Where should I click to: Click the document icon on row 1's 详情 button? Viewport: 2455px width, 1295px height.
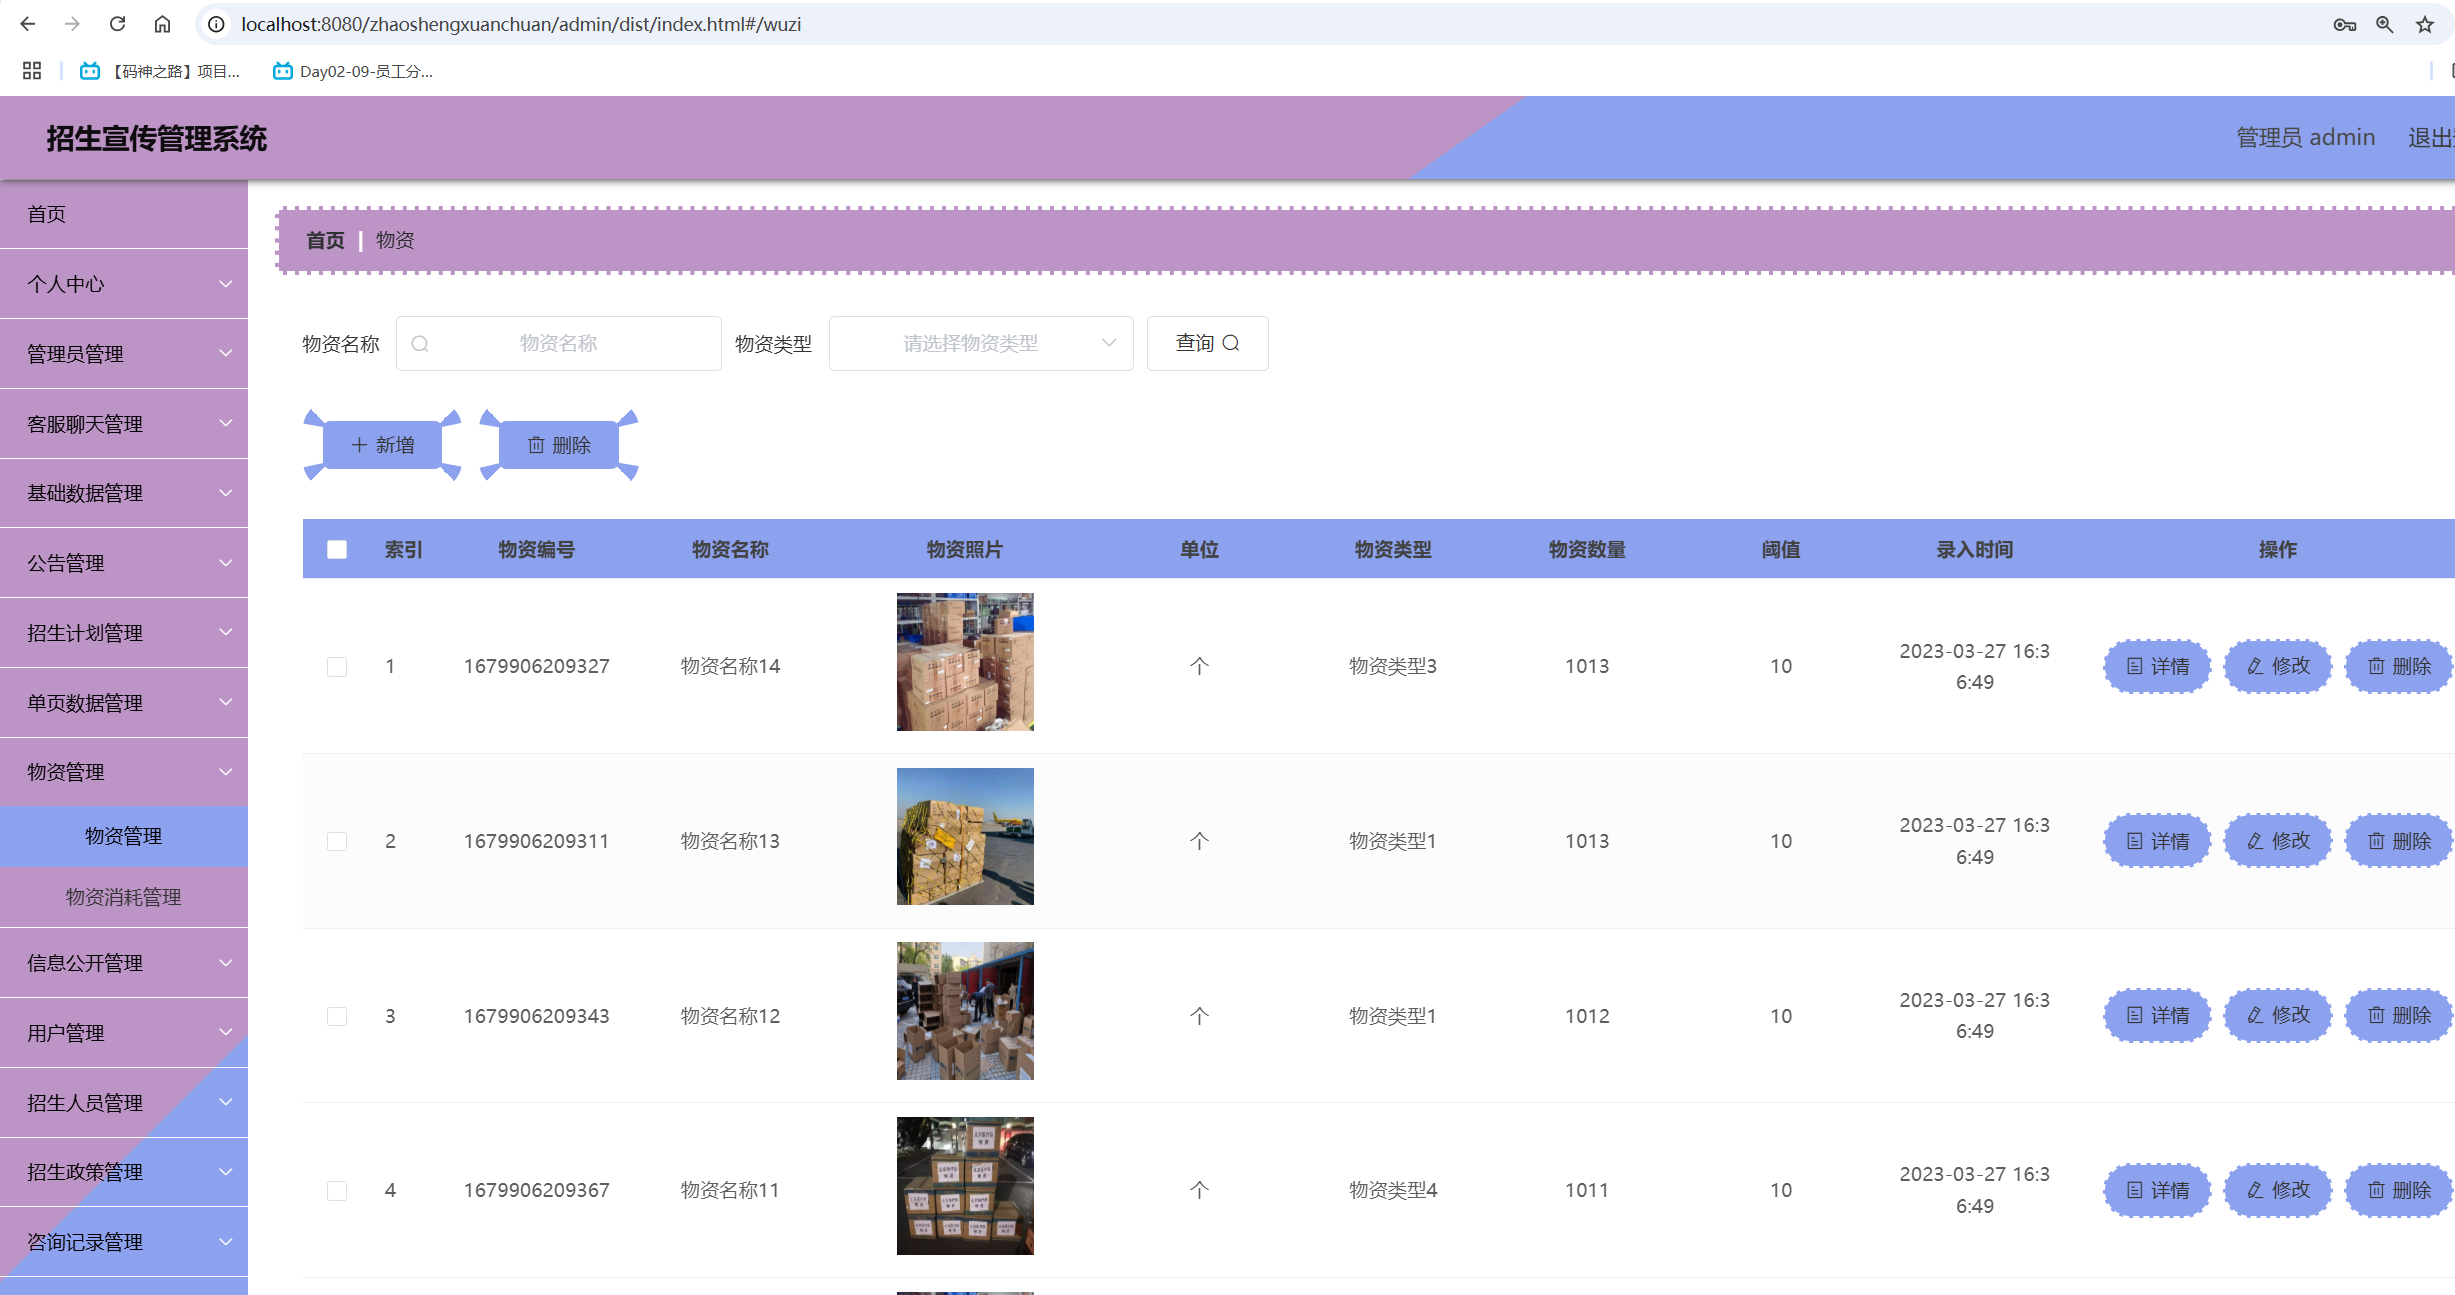[2133, 666]
